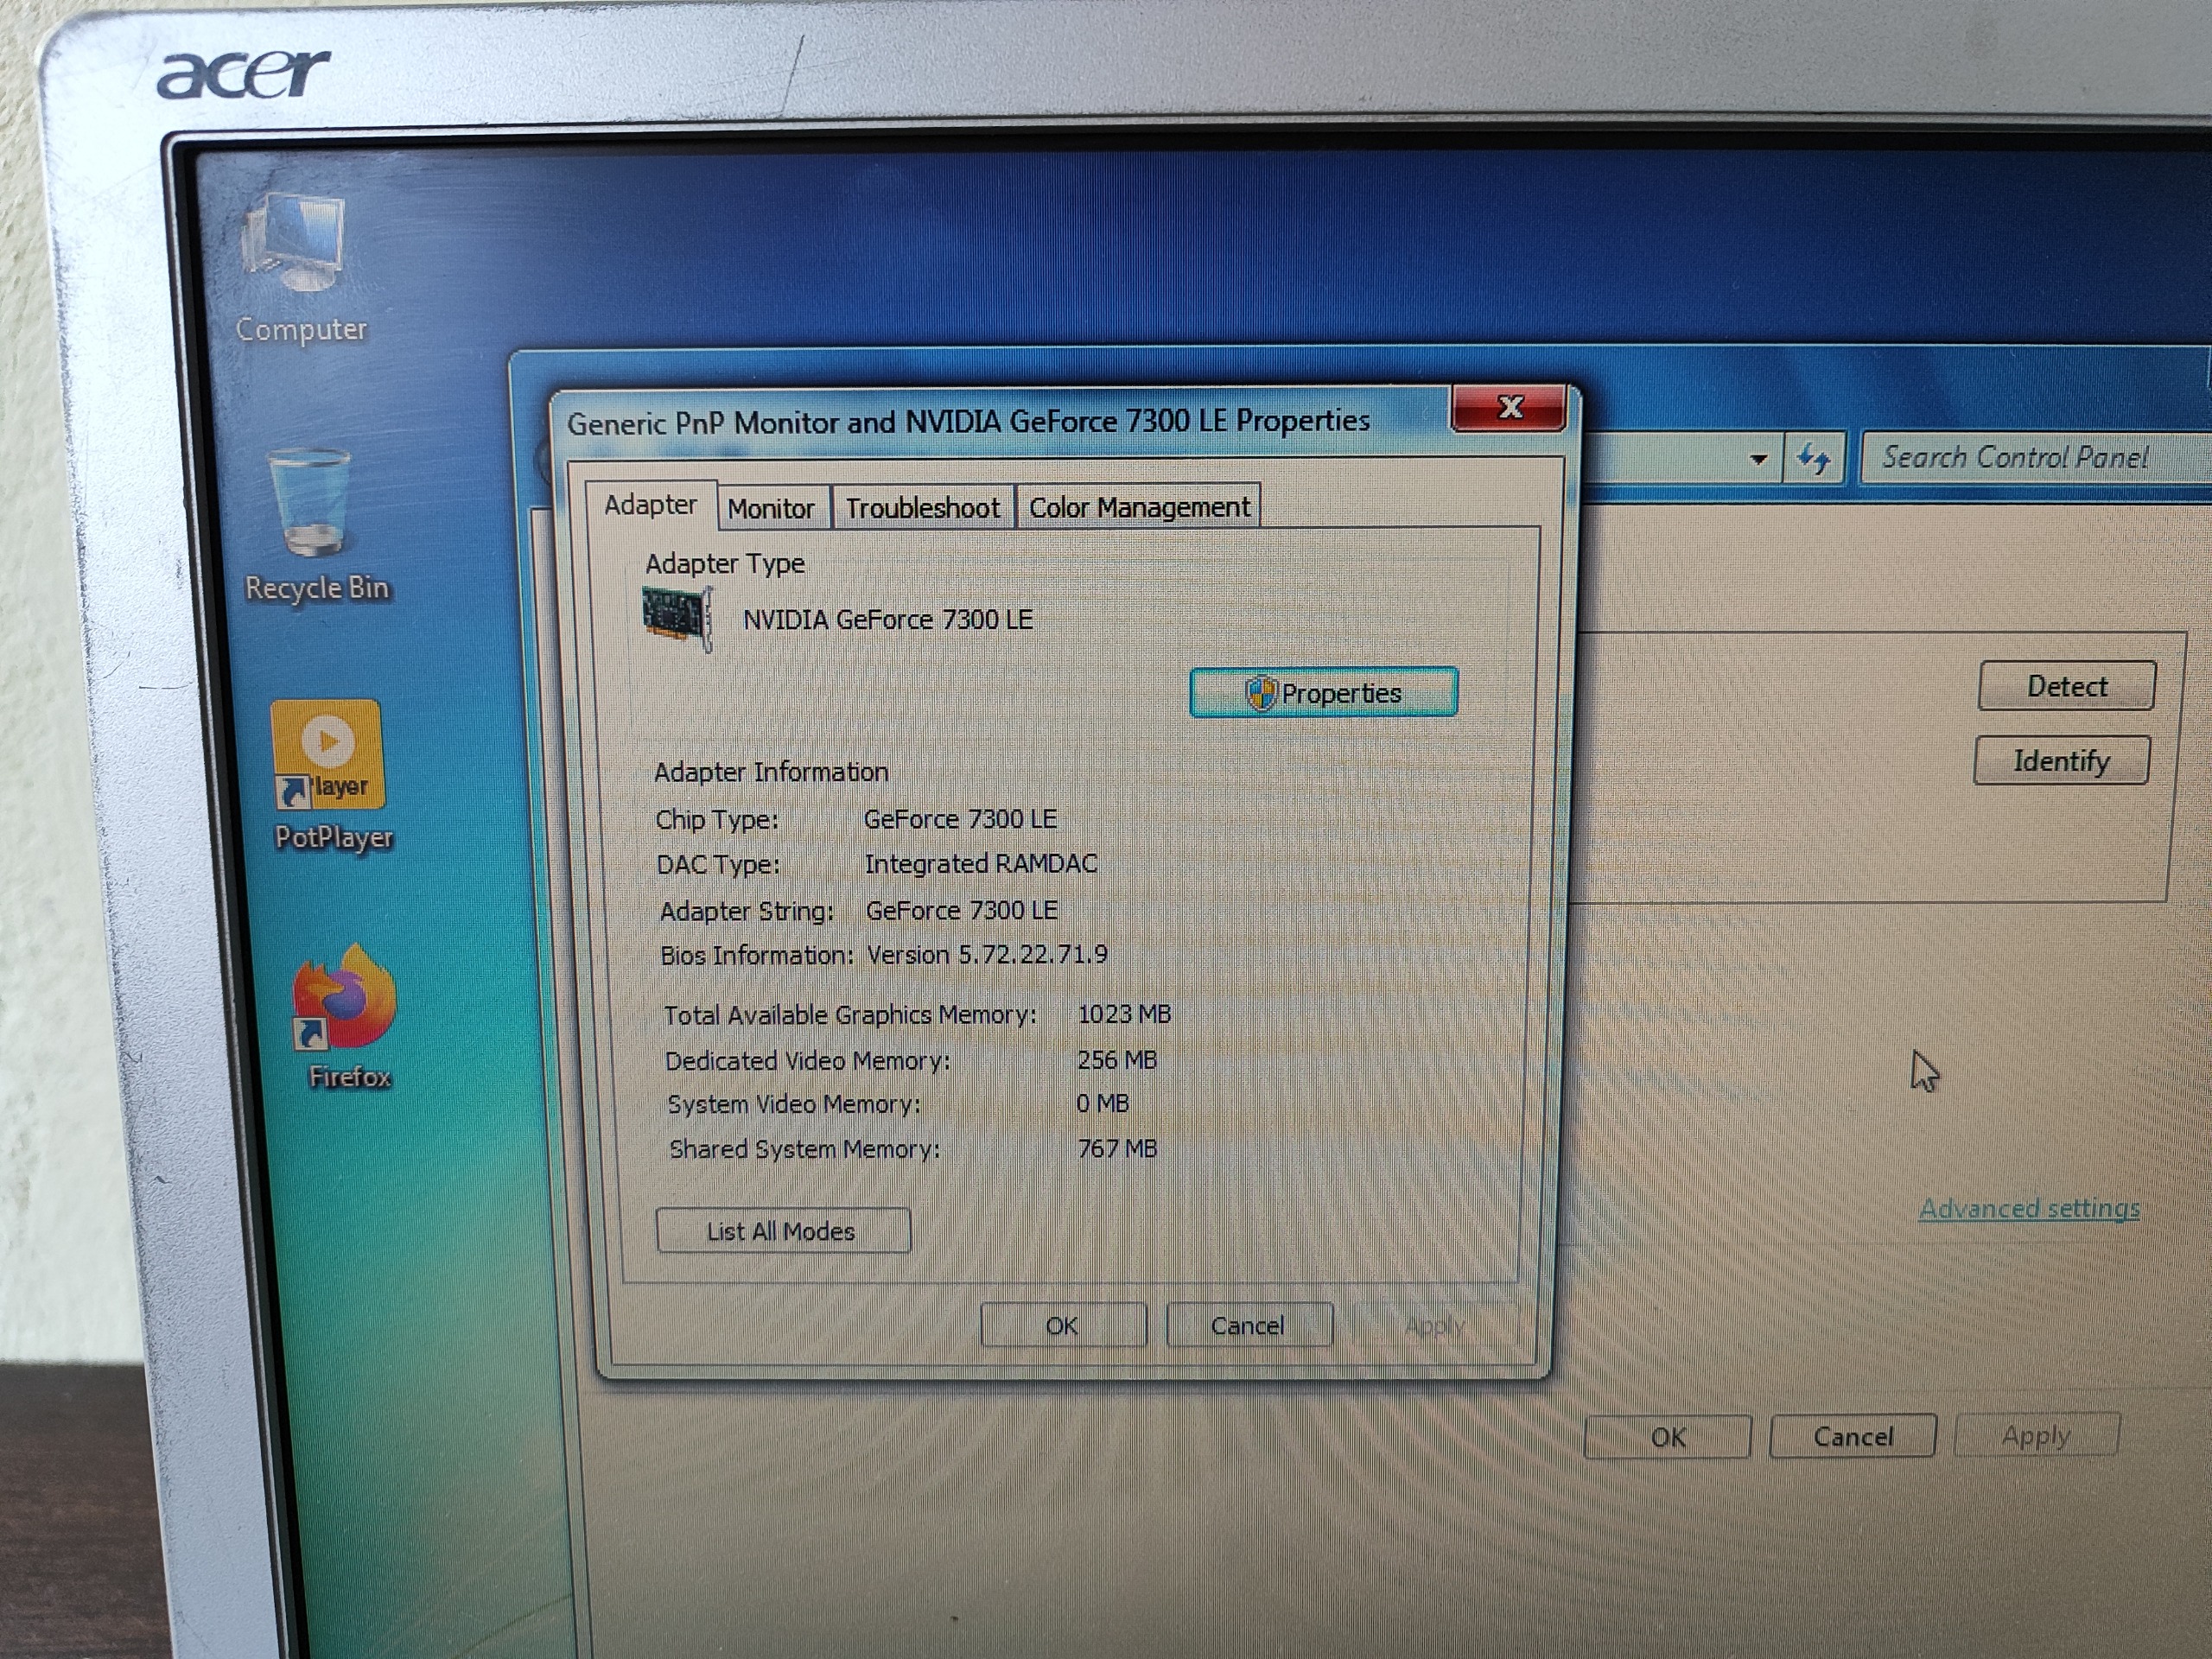Expand the address bar dropdown arrow
The width and height of the screenshot is (2212, 1659).
1758,460
